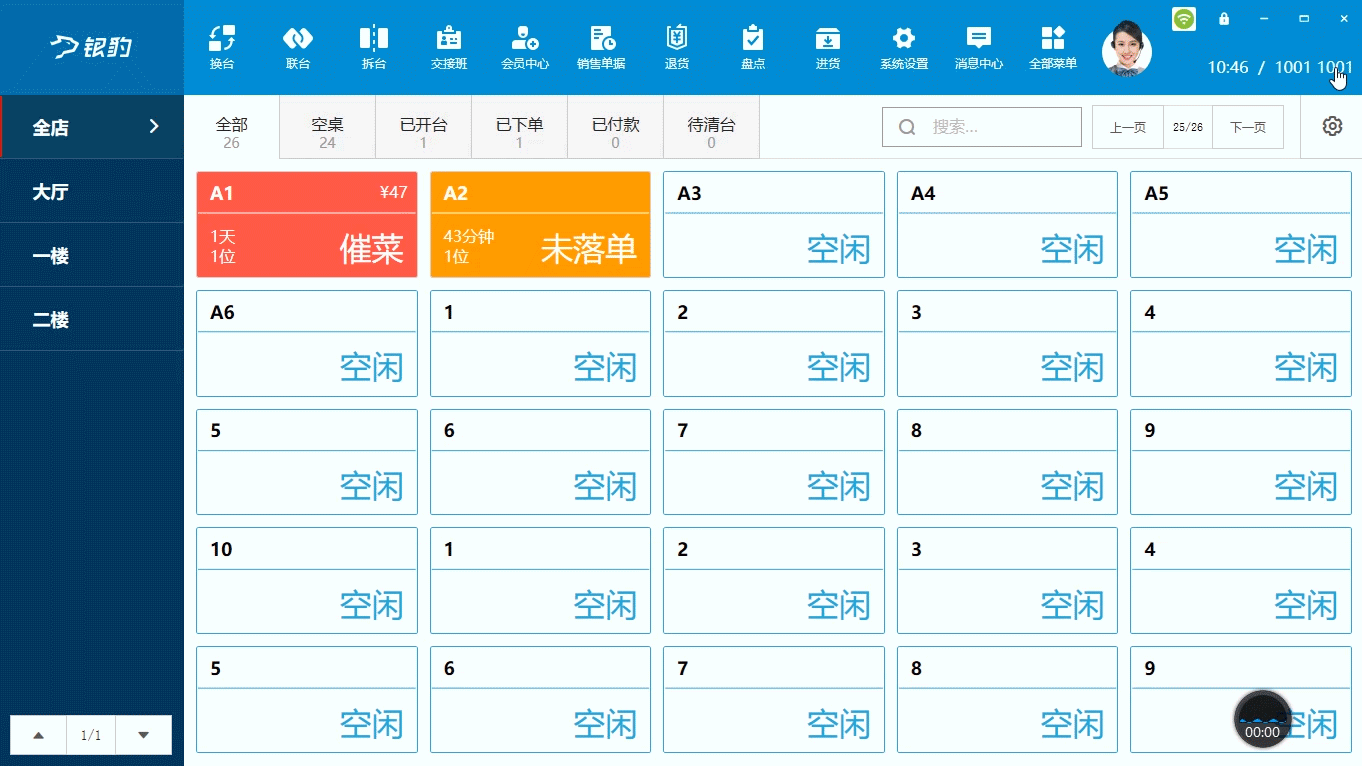Switch to the 空桌 tab
Screen dimensions: 1362x766
click(x=328, y=127)
